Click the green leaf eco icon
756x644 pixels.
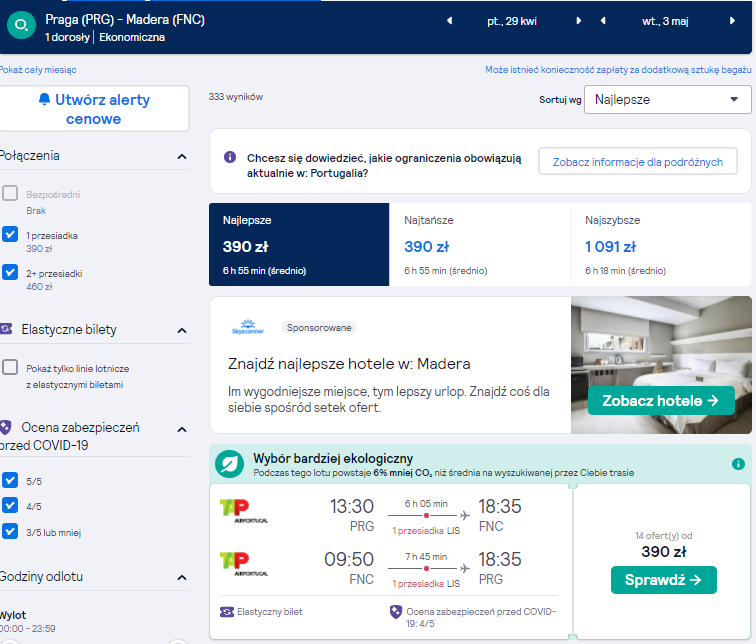coord(230,464)
